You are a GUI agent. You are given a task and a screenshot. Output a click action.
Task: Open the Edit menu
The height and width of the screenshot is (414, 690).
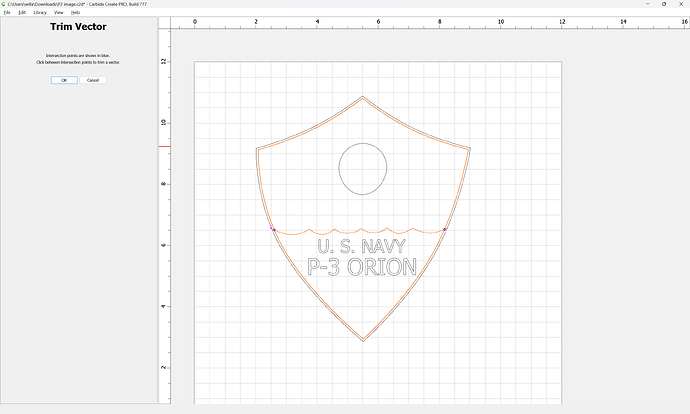(x=21, y=12)
